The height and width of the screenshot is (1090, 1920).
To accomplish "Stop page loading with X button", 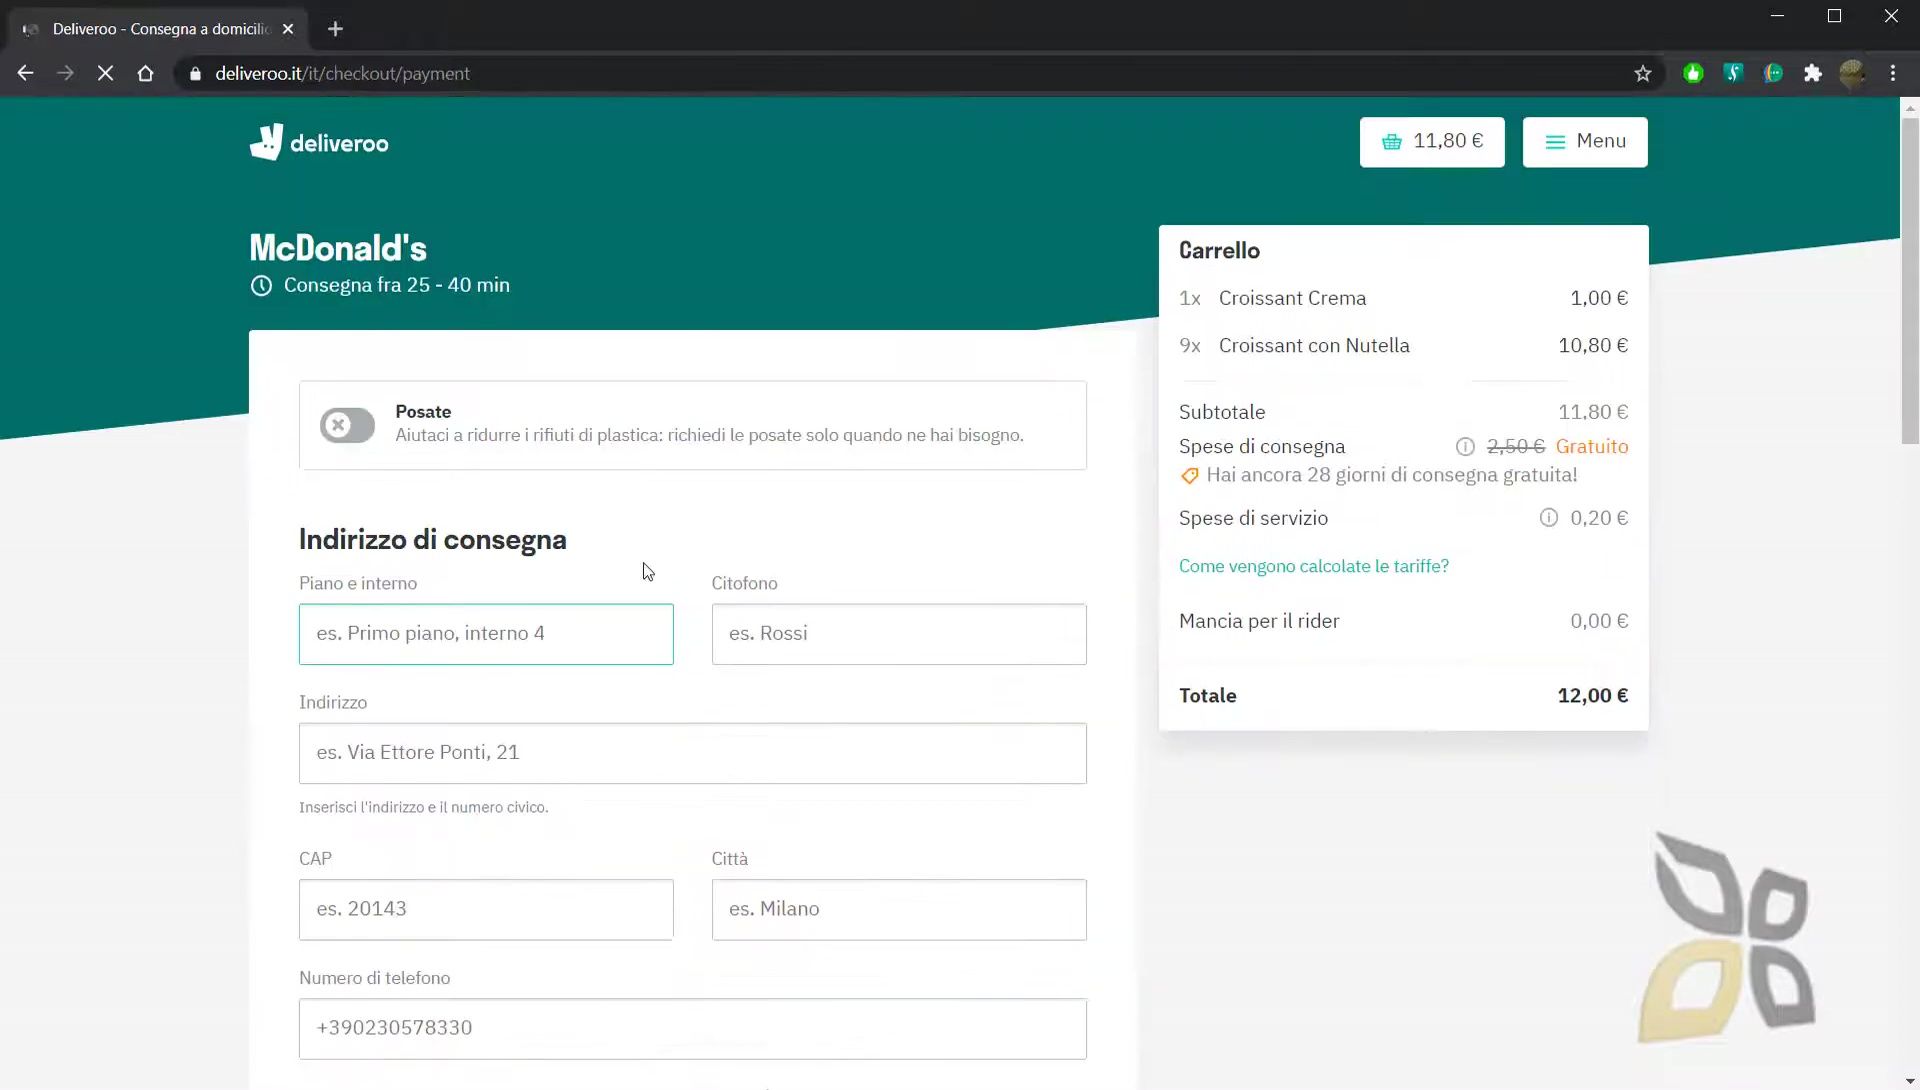I will pos(105,73).
